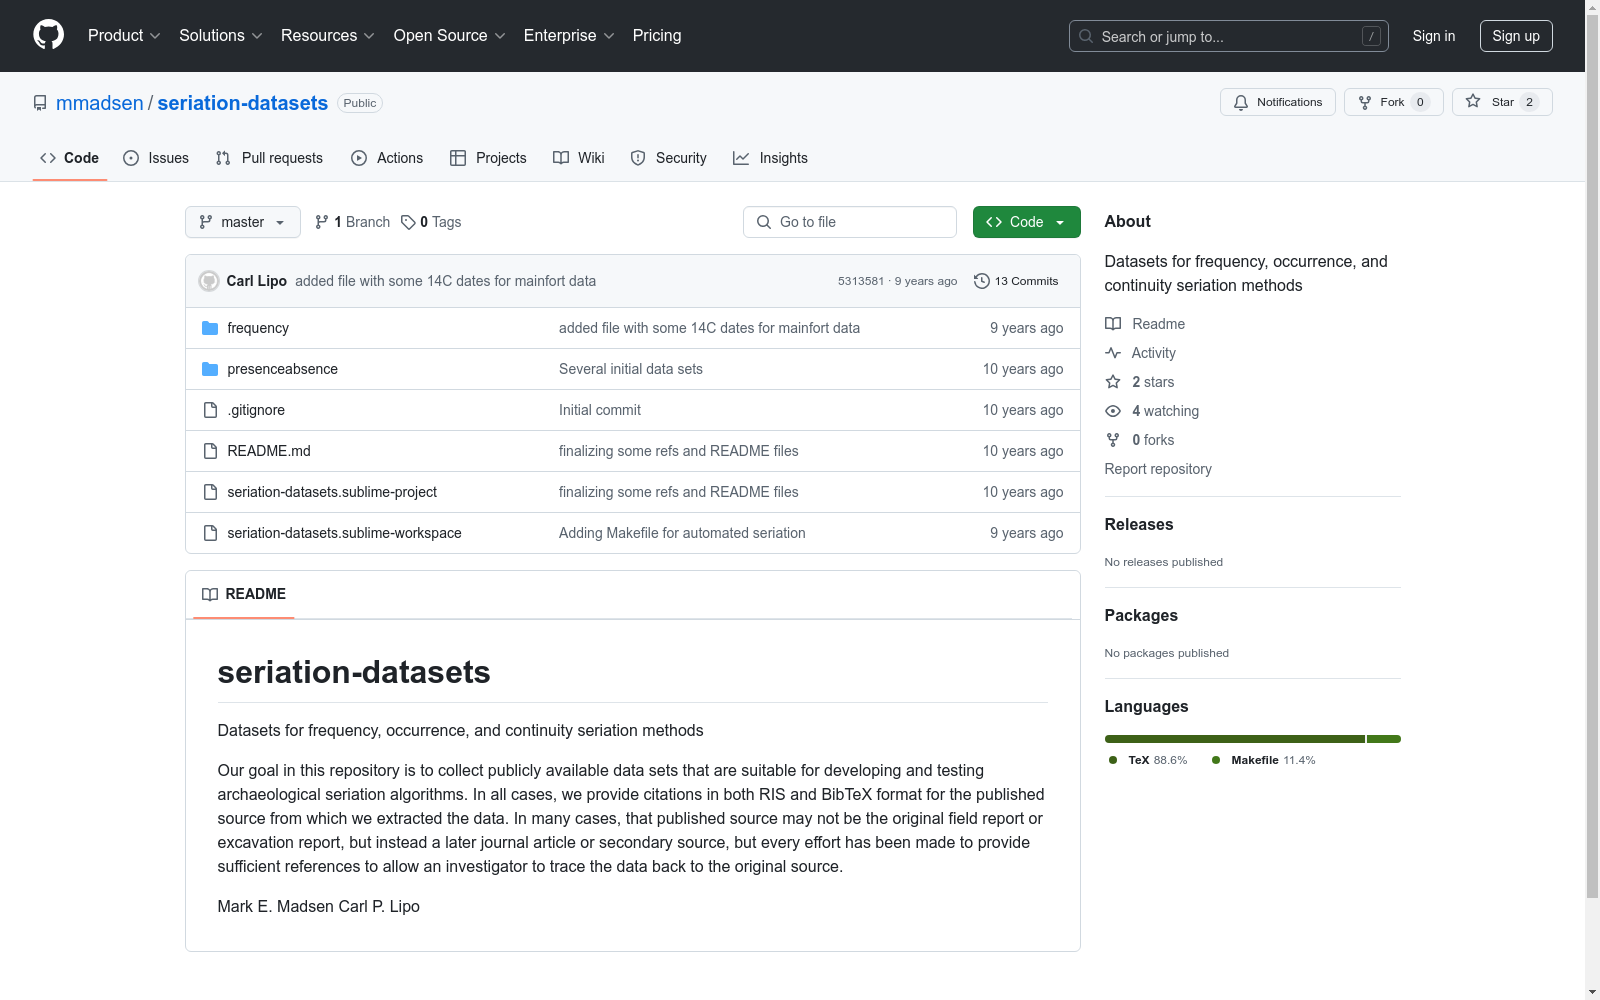1600x1000 pixels.
Task: Click the commit history clock icon
Action: tap(982, 281)
